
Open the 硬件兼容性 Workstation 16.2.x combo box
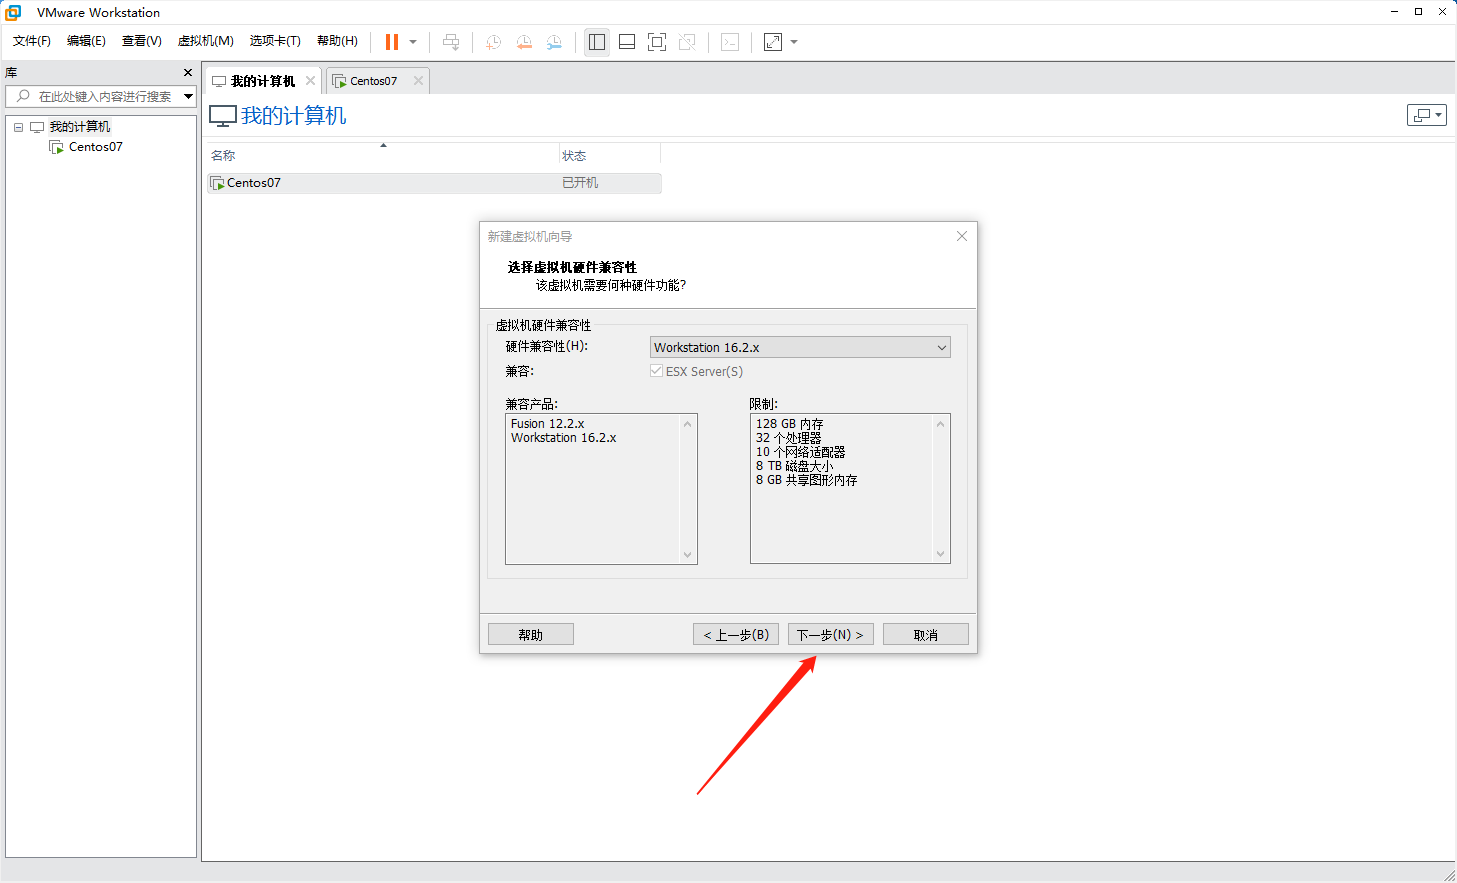[800, 347]
